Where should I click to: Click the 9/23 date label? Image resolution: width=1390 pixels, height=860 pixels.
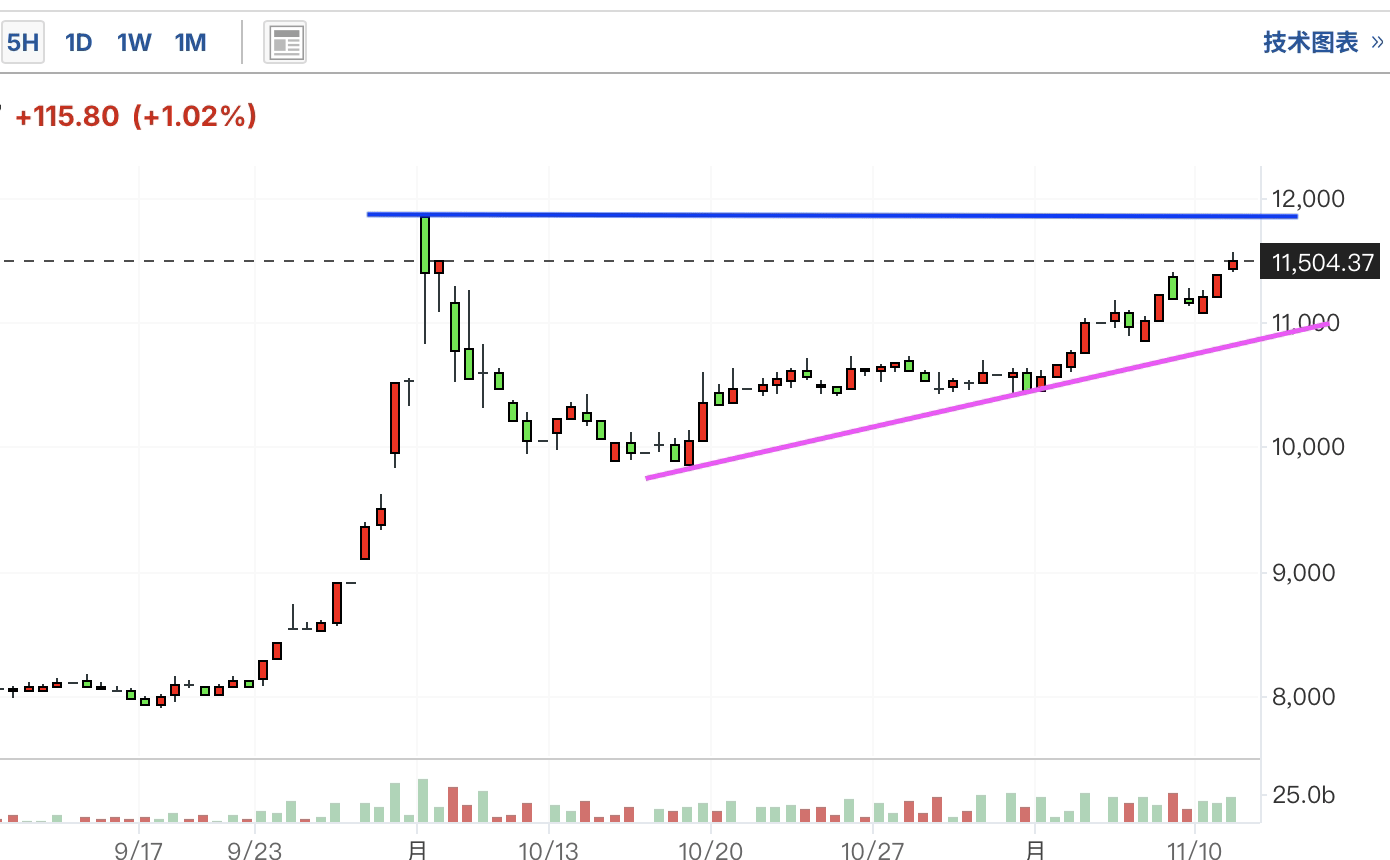(254, 850)
